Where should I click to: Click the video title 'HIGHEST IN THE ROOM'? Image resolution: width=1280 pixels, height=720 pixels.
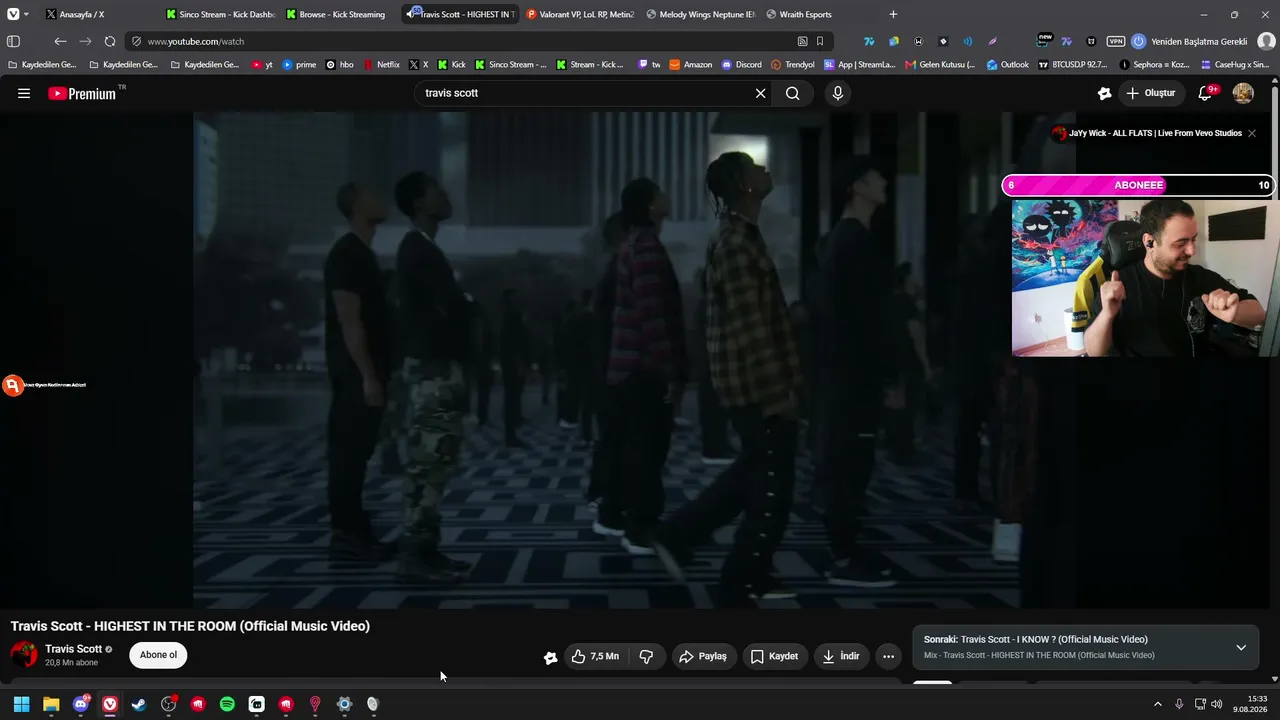[190, 626]
